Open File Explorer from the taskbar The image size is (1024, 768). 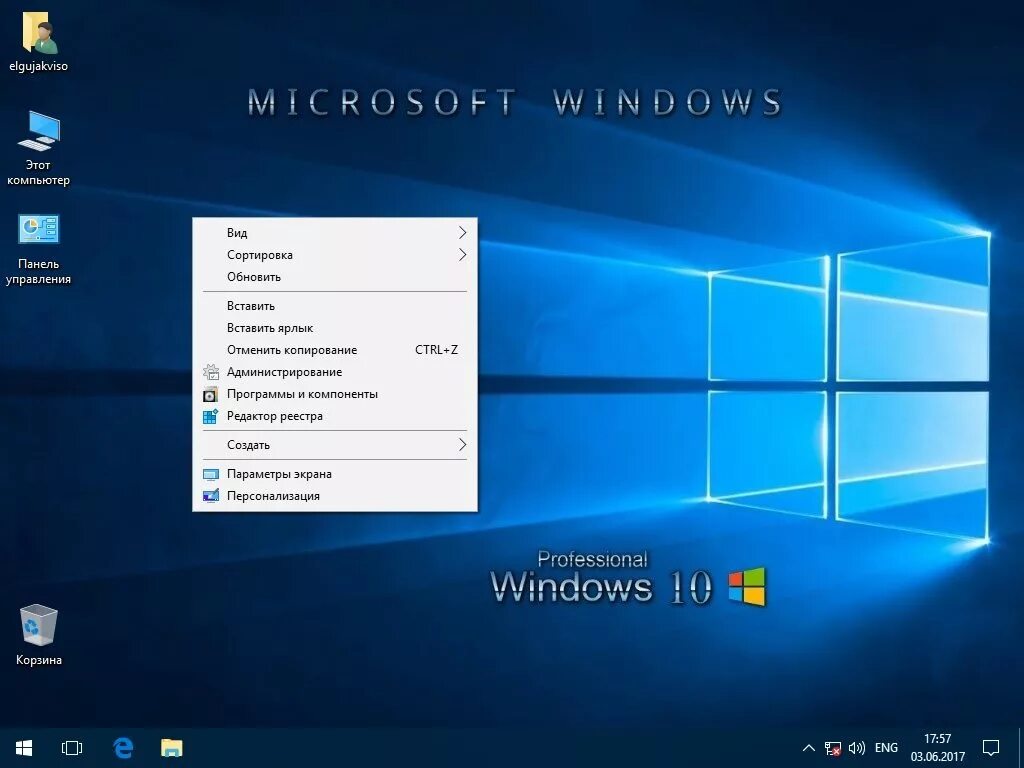171,747
